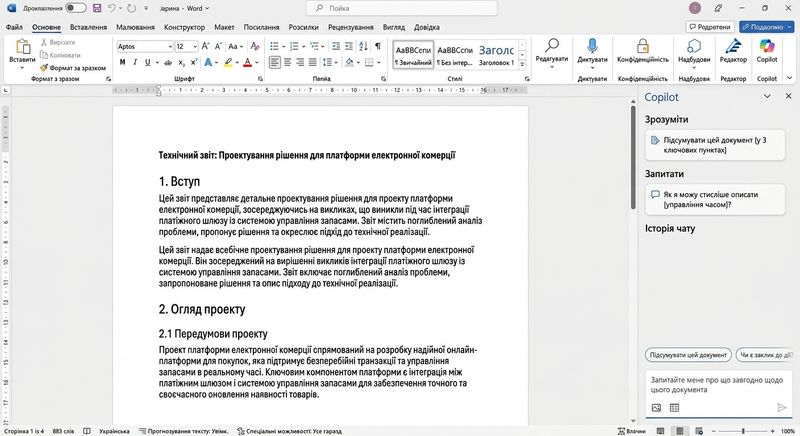This screenshot has height=436, width=800.
Task: Click the table icon in Copilot prompt box
Action: [x=674, y=407]
